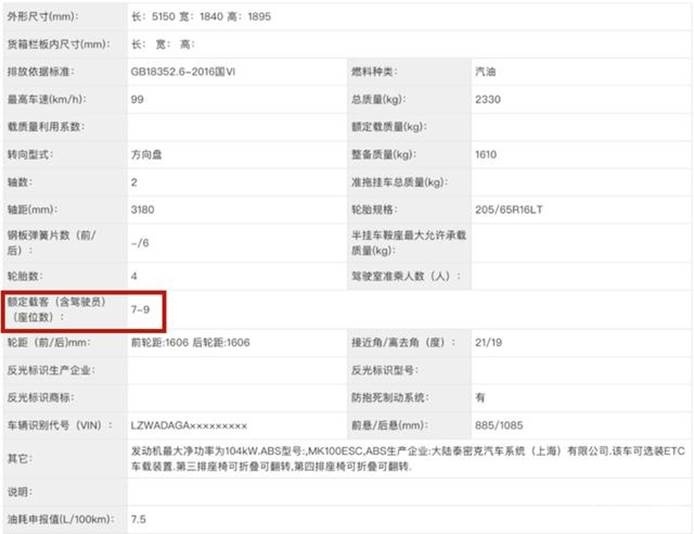Click the 轮胎数 label
This screenshot has width=694, height=534.
[25, 276]
